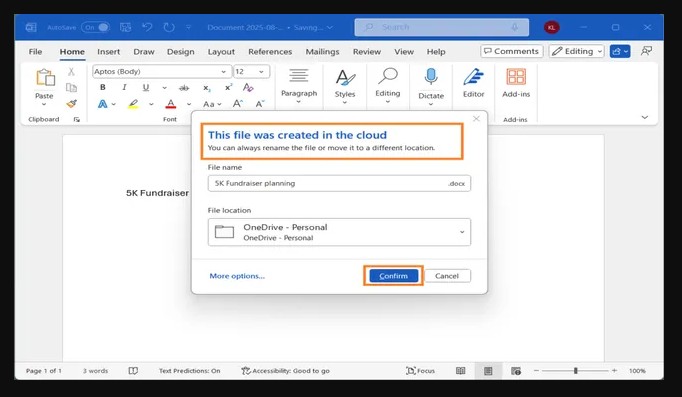Image resolution: width=682 pixels, height=397 pixels.
Task: Click the File name input field
Action: [x=339, y=183]
